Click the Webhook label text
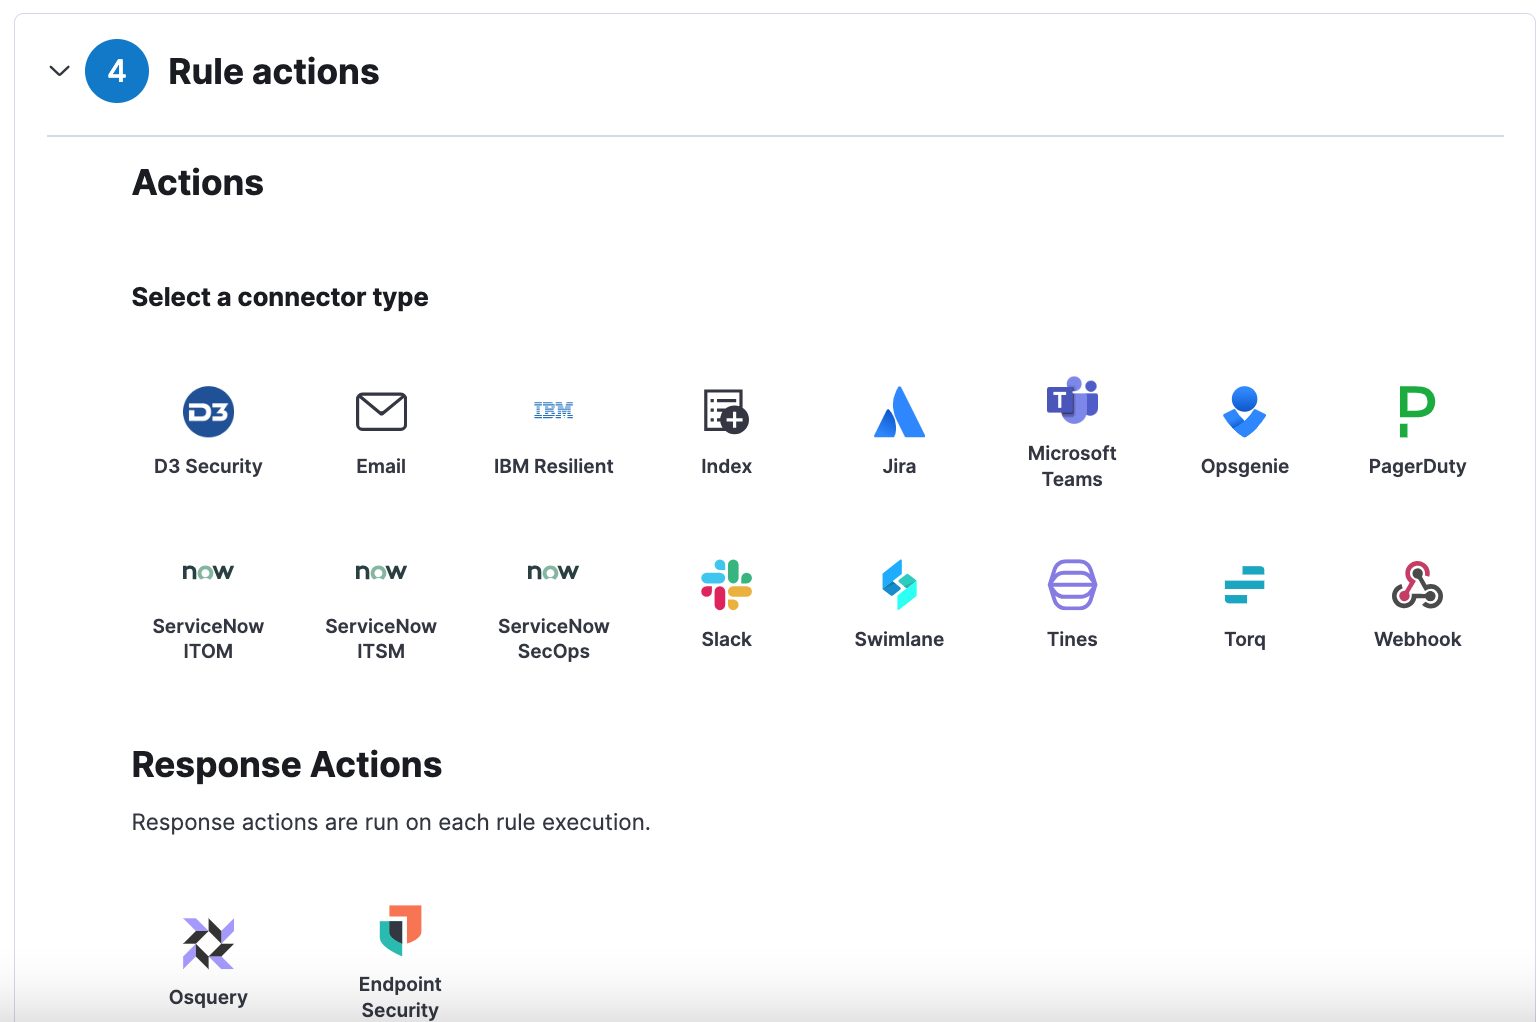Viewport: 1536px width, 1022px height. click(x=1417, y=639)
